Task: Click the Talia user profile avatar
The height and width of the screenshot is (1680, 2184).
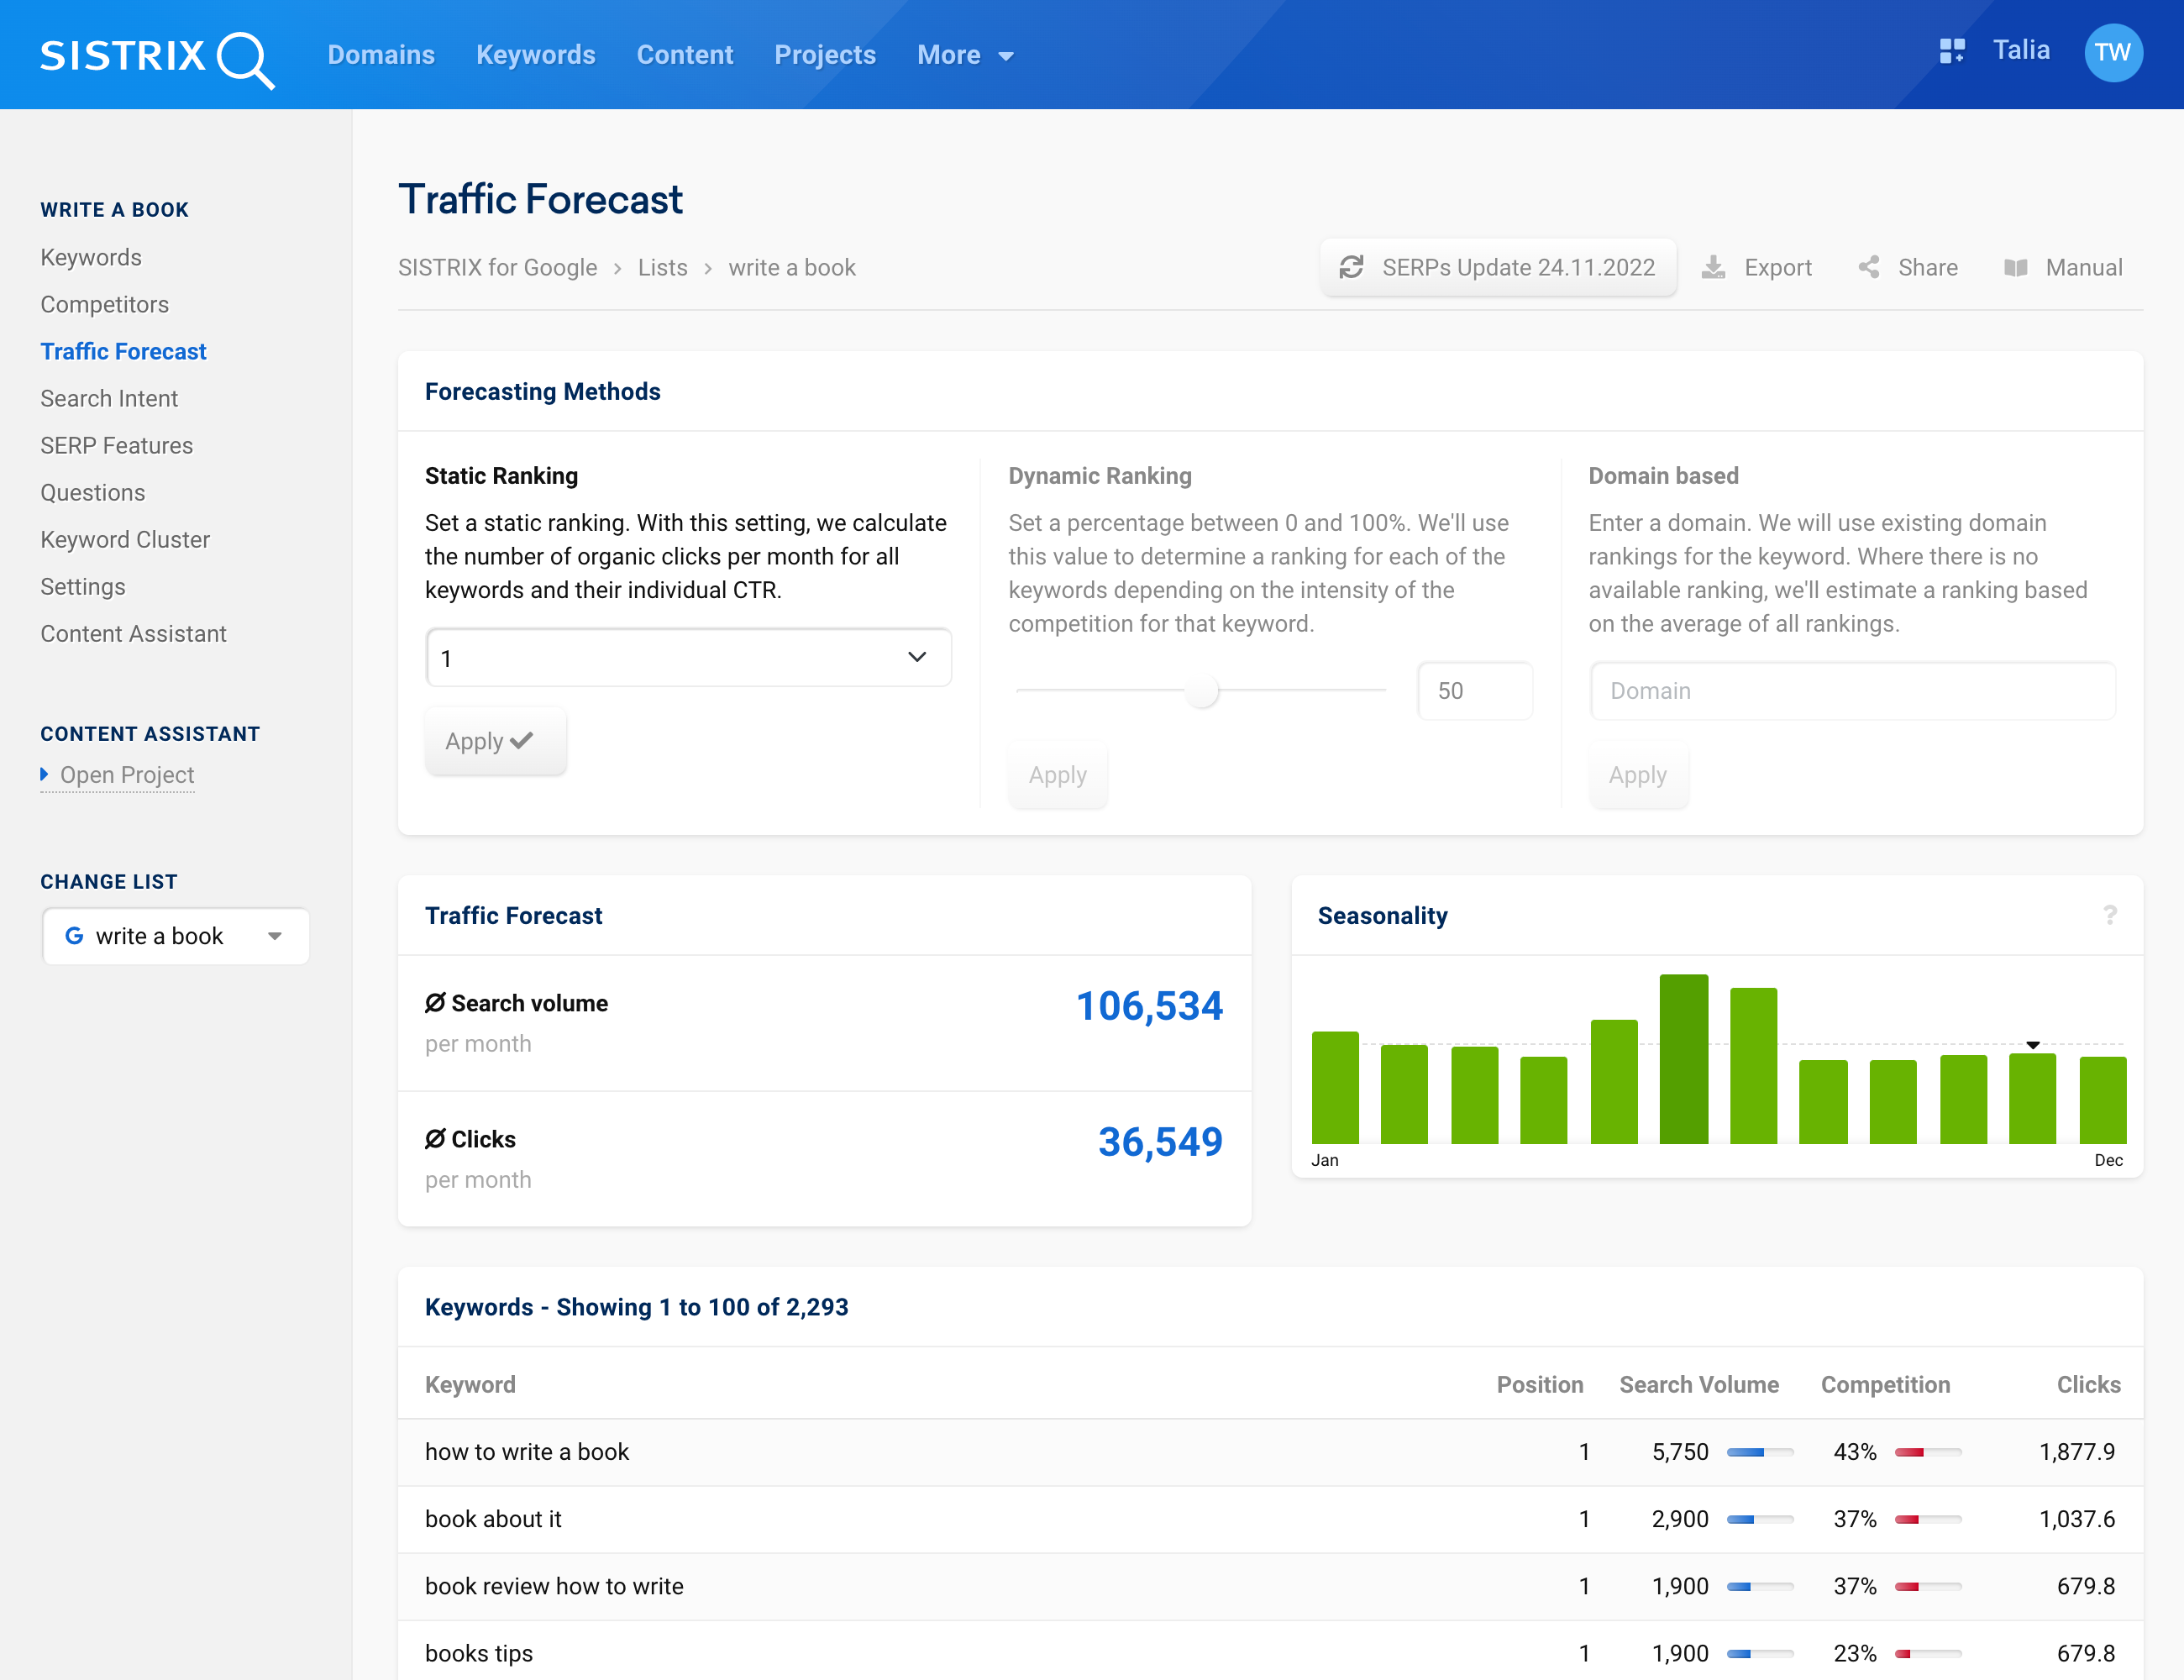Action: 2113,51
